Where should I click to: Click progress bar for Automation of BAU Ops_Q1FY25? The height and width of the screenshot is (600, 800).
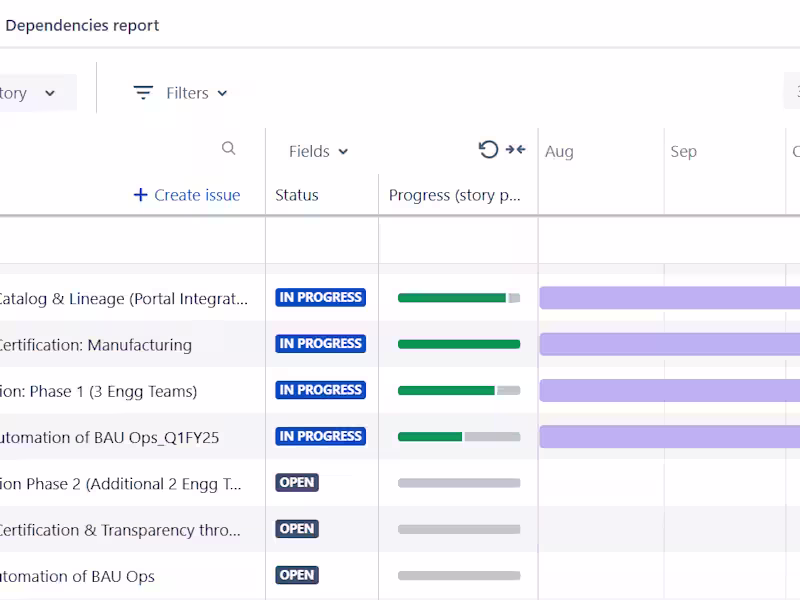coord(459,437)
